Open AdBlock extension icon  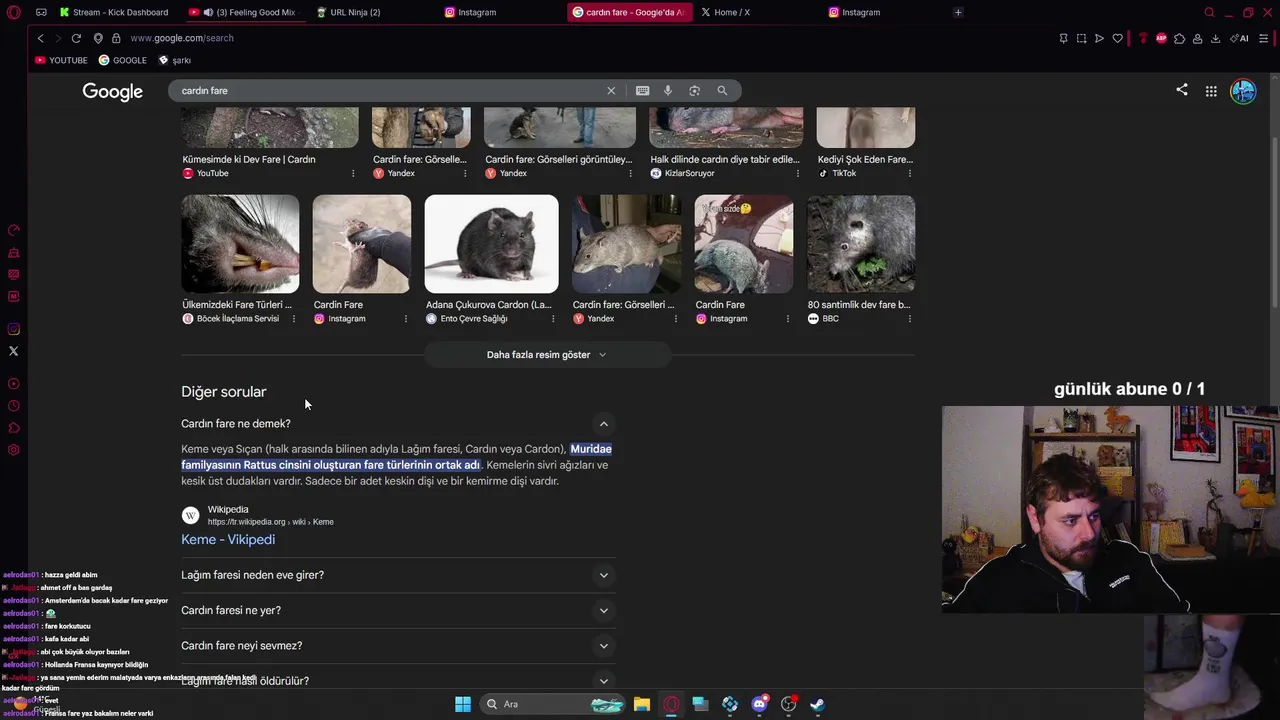point(1161,38)
